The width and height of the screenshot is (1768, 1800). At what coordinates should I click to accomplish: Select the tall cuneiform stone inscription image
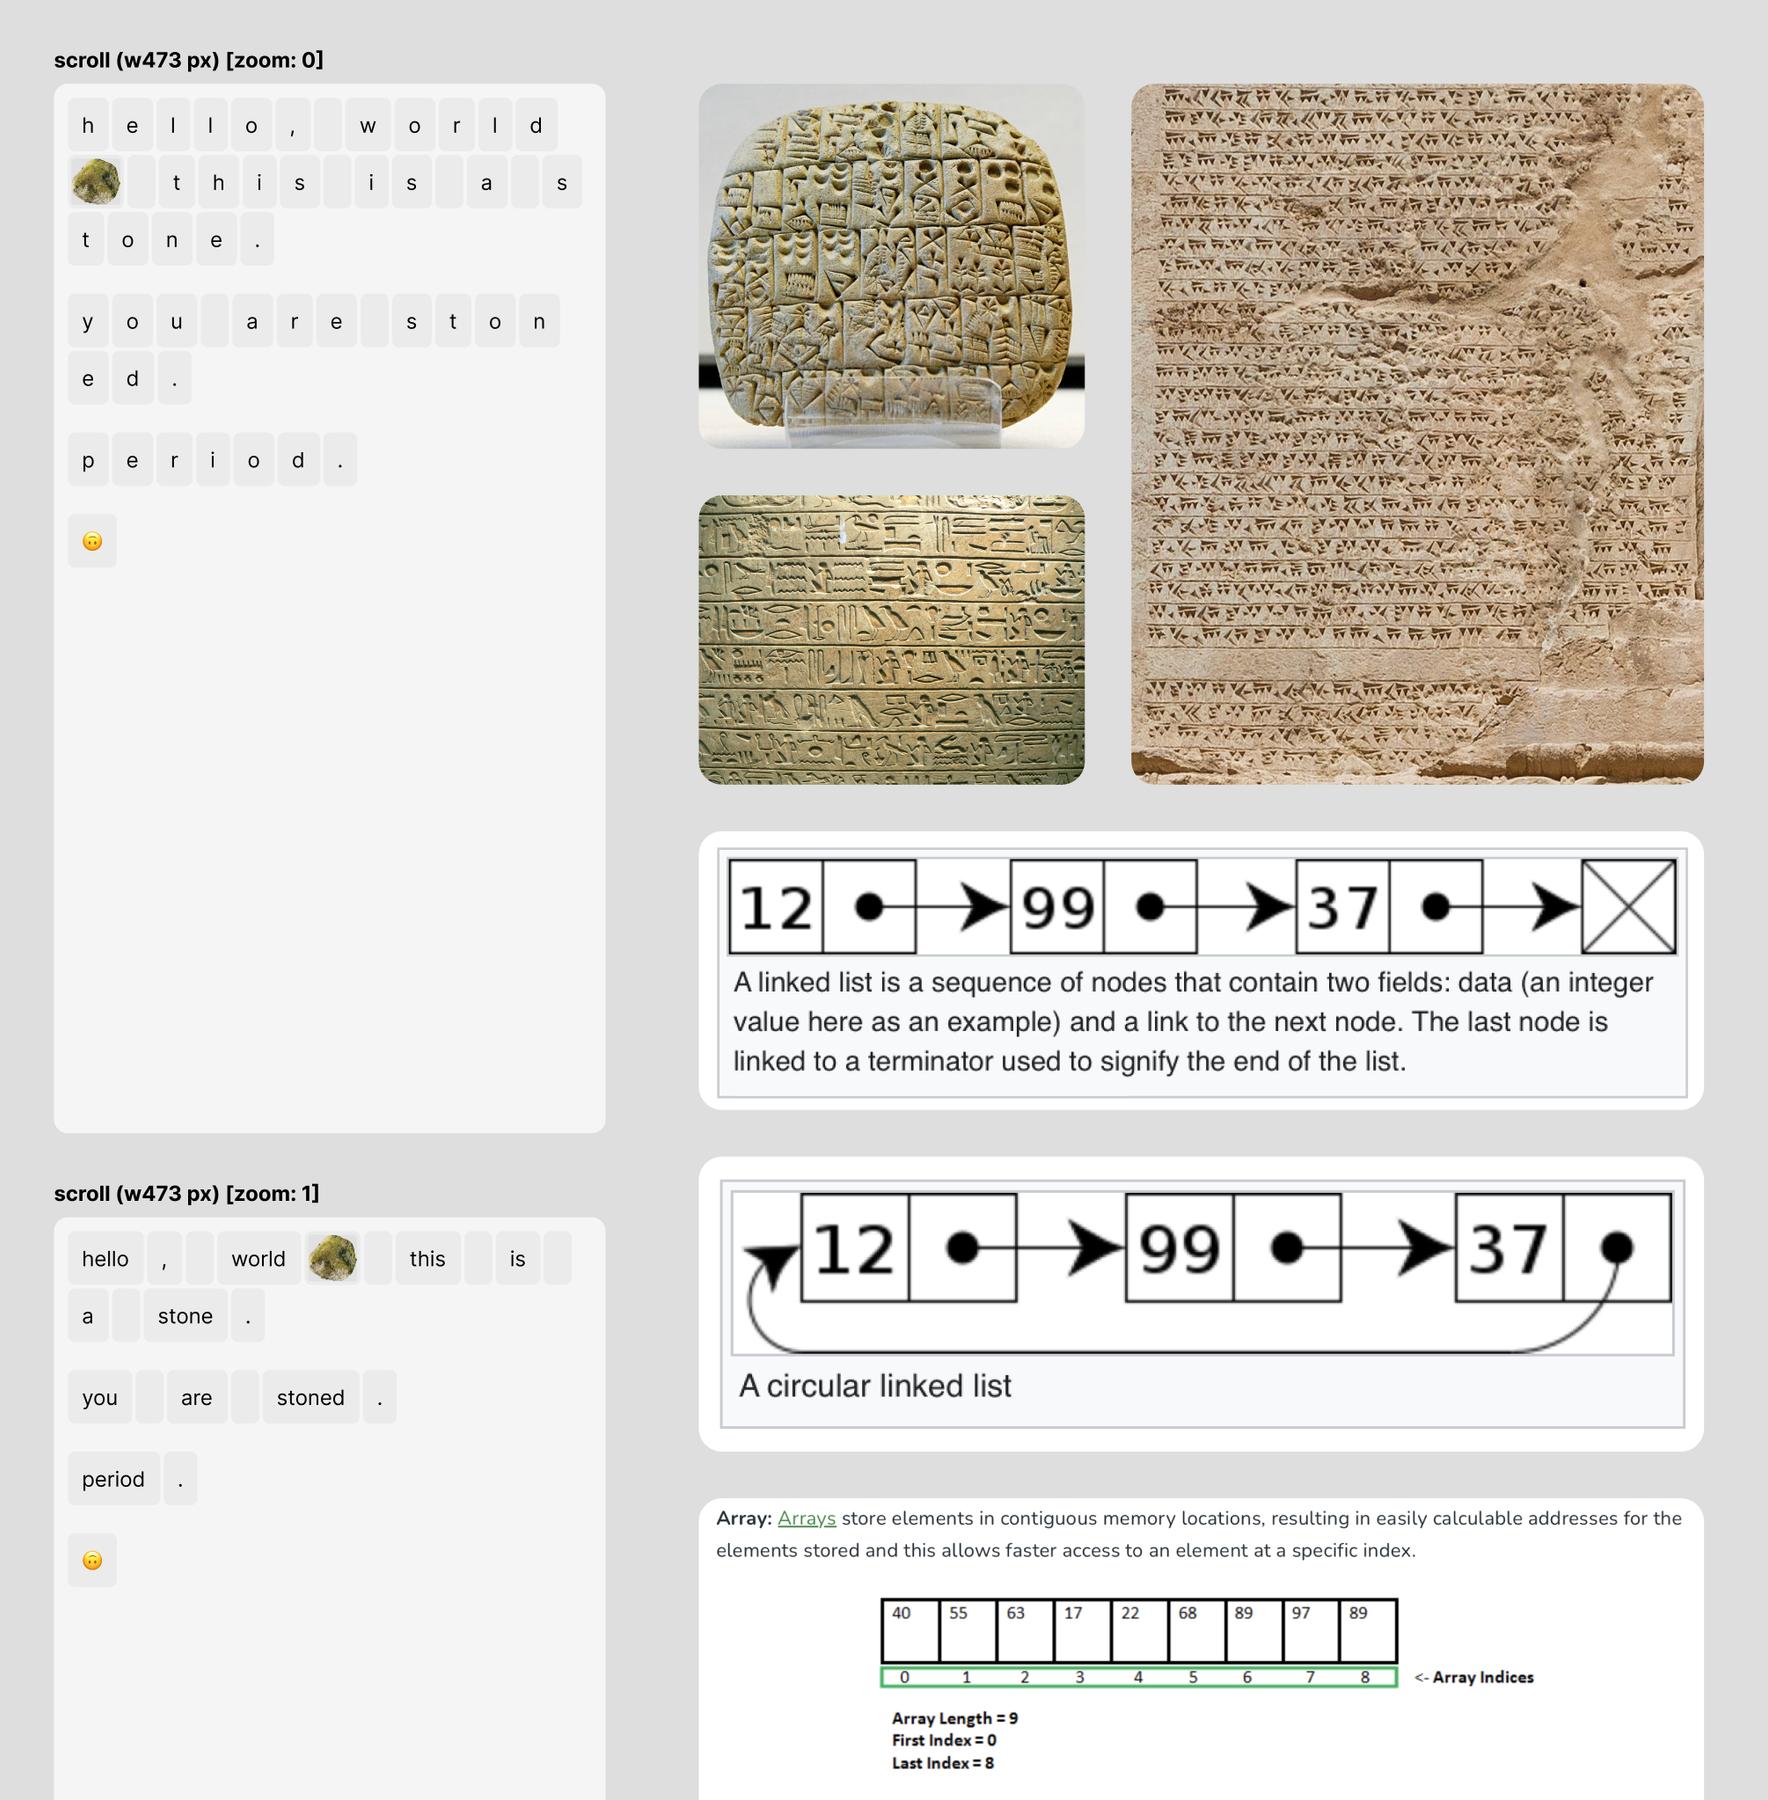coord(1417,433)
